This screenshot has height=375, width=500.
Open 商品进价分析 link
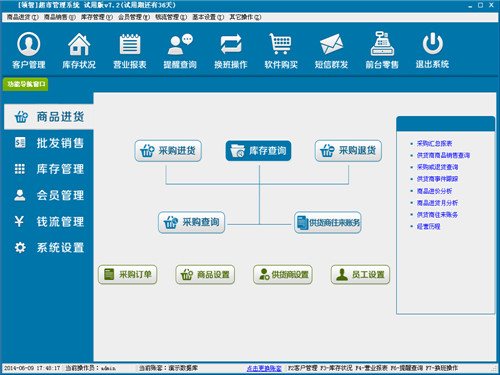click(x=434, y=191)
